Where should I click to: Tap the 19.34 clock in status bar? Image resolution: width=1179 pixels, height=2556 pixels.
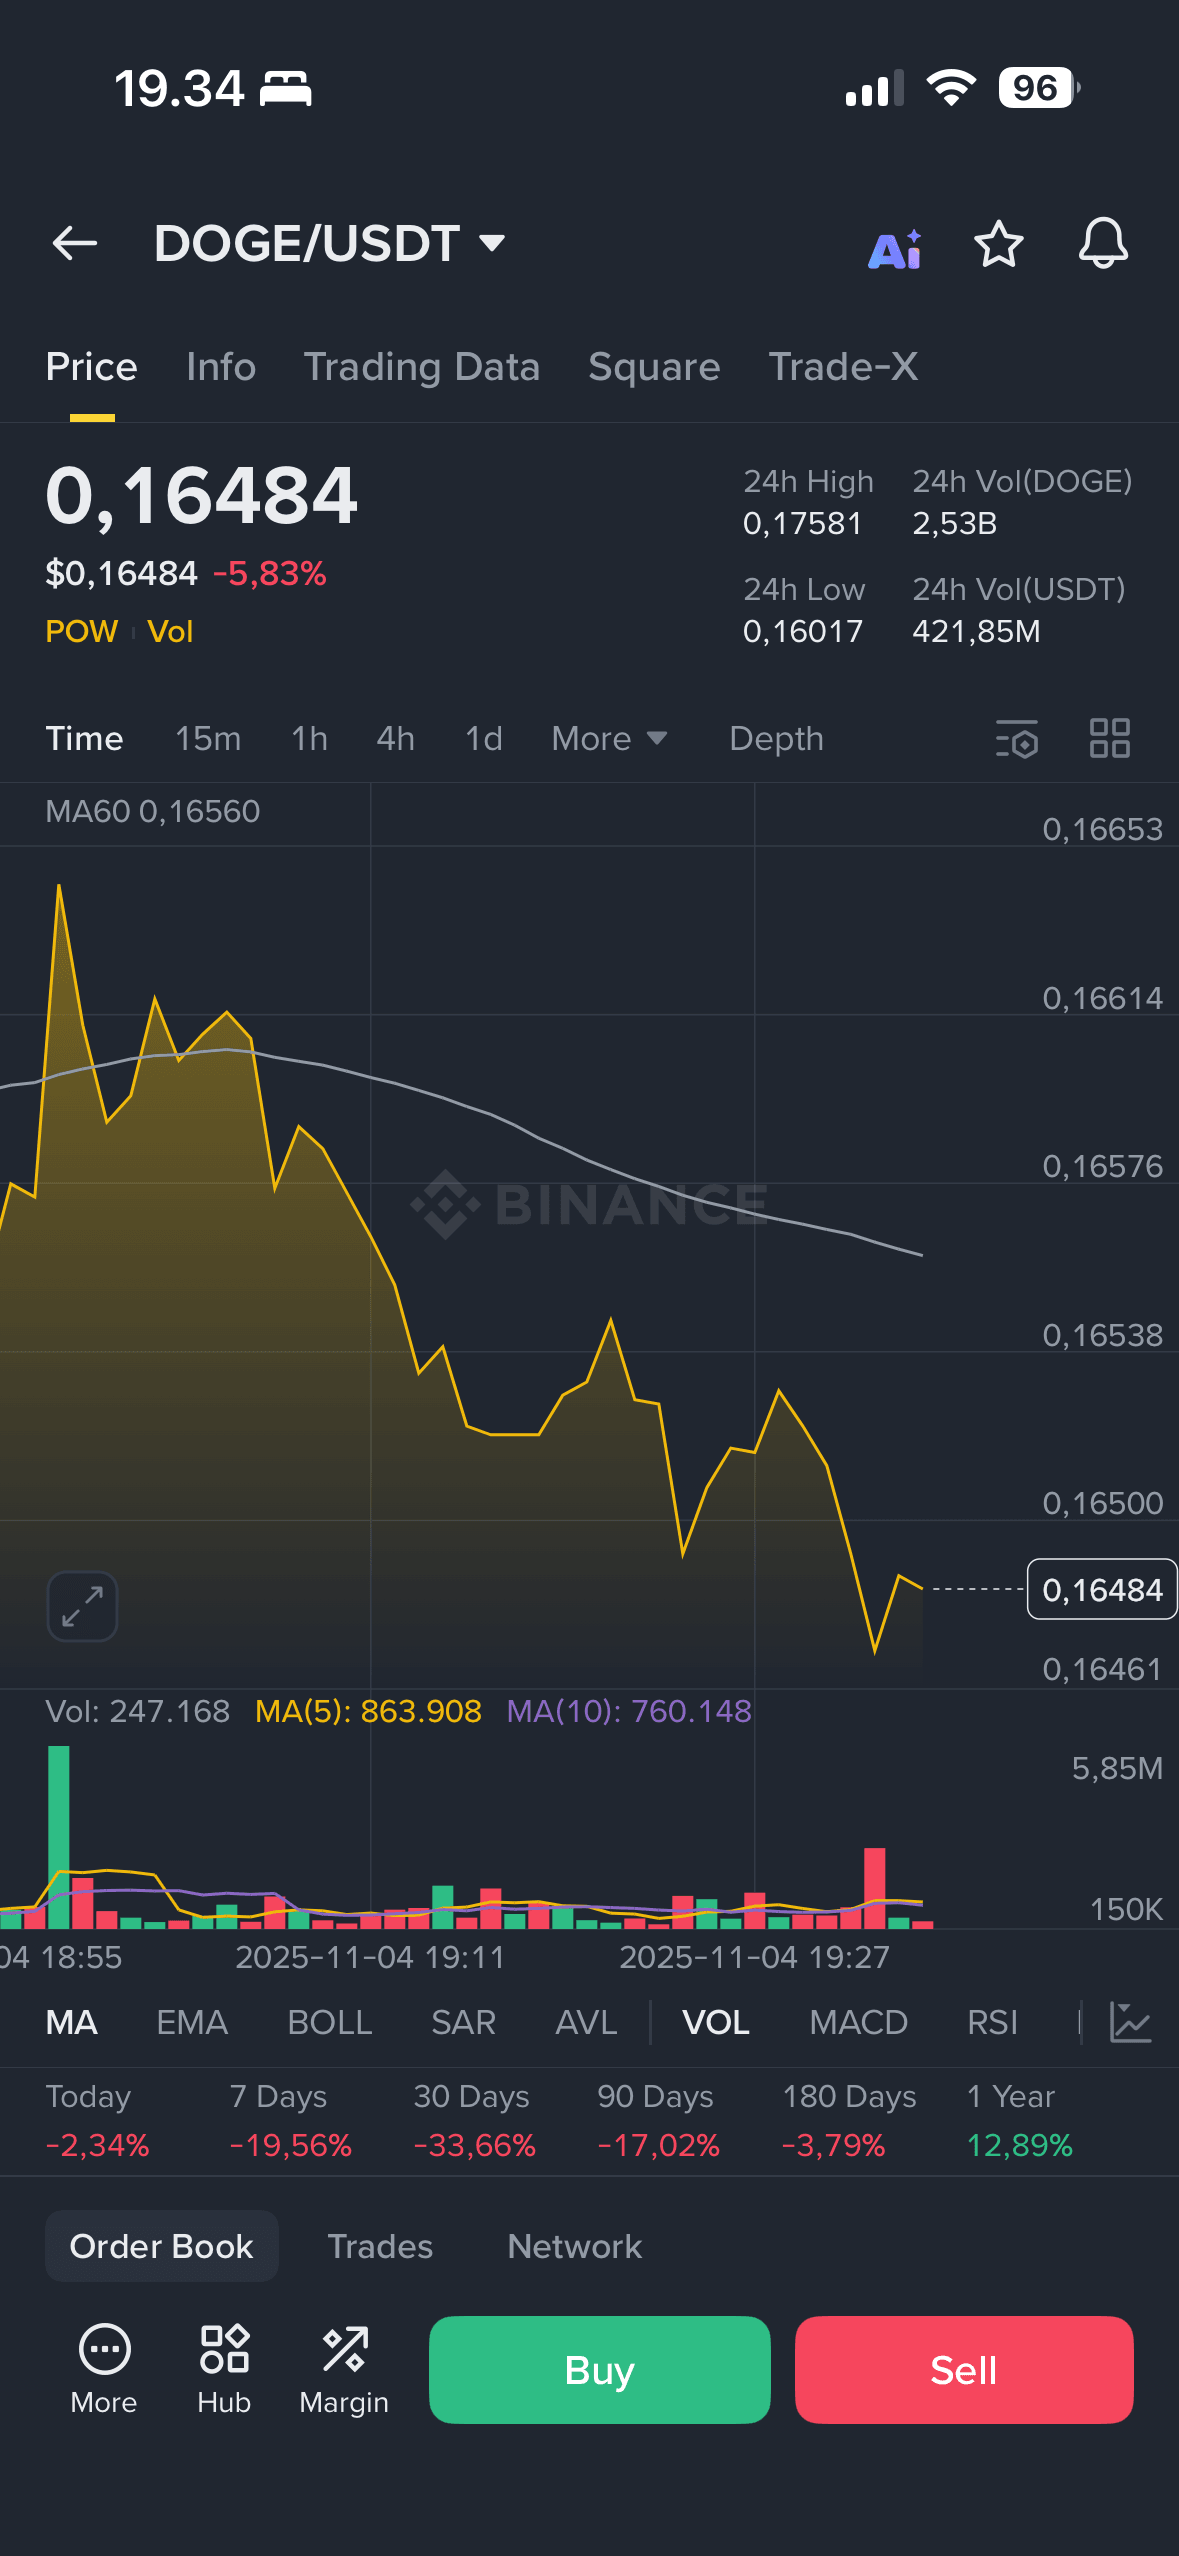179,88
